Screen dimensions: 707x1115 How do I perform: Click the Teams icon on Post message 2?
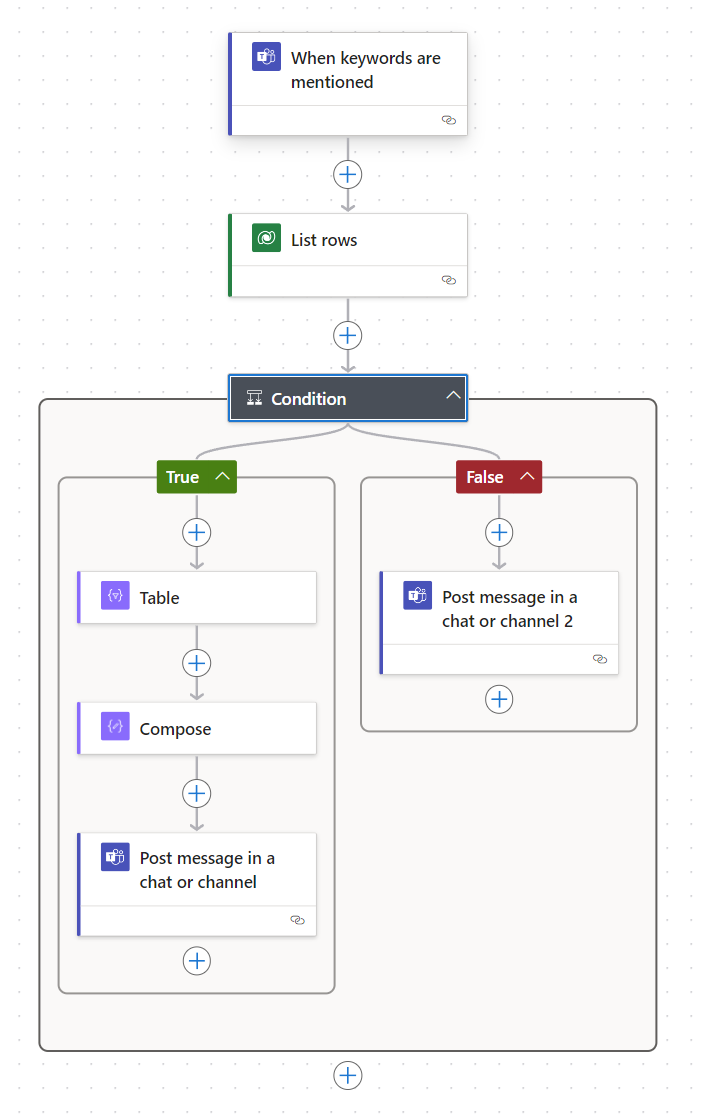tap(416, 596)
